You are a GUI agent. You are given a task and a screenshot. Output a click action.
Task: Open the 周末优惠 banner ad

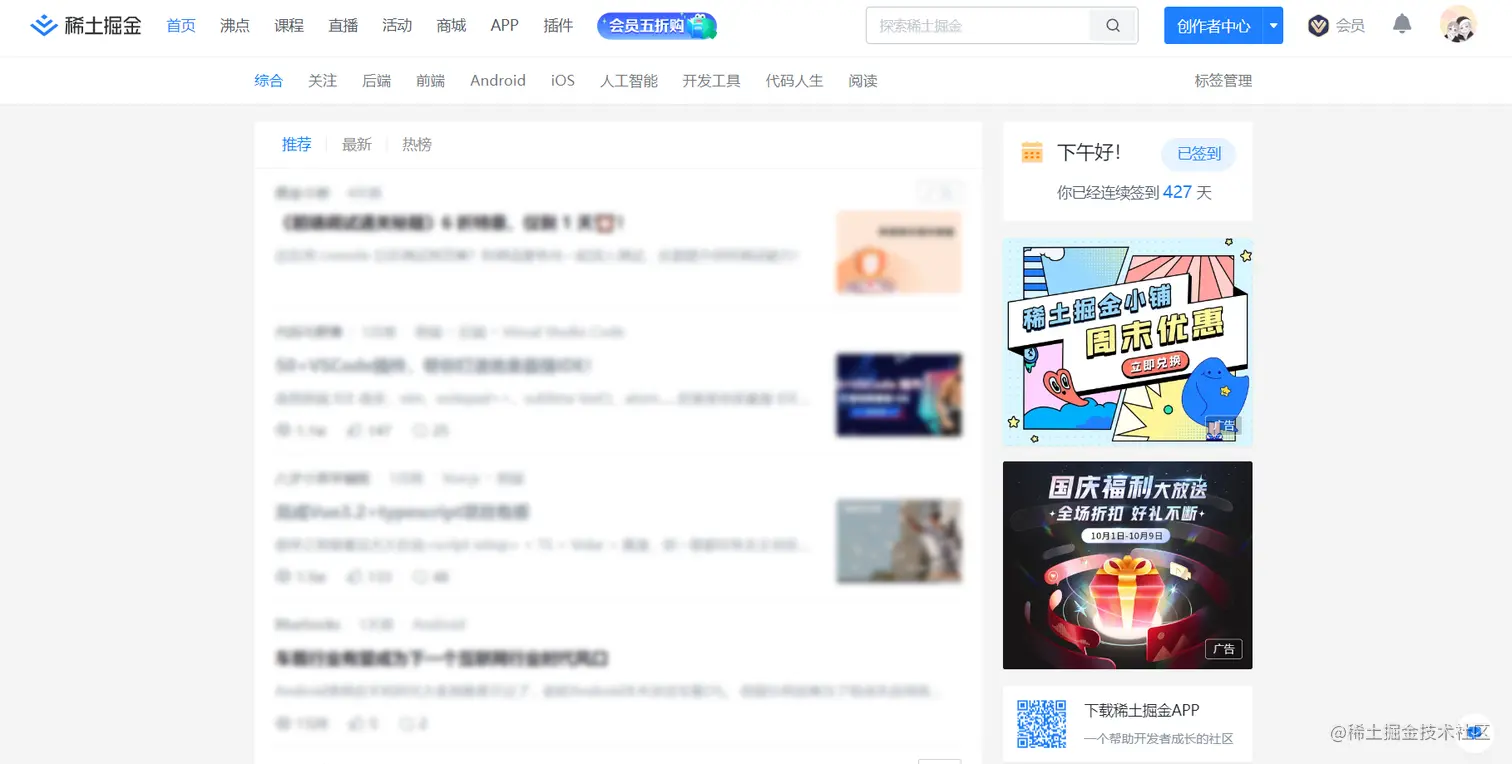click(x=1128, y=342)
